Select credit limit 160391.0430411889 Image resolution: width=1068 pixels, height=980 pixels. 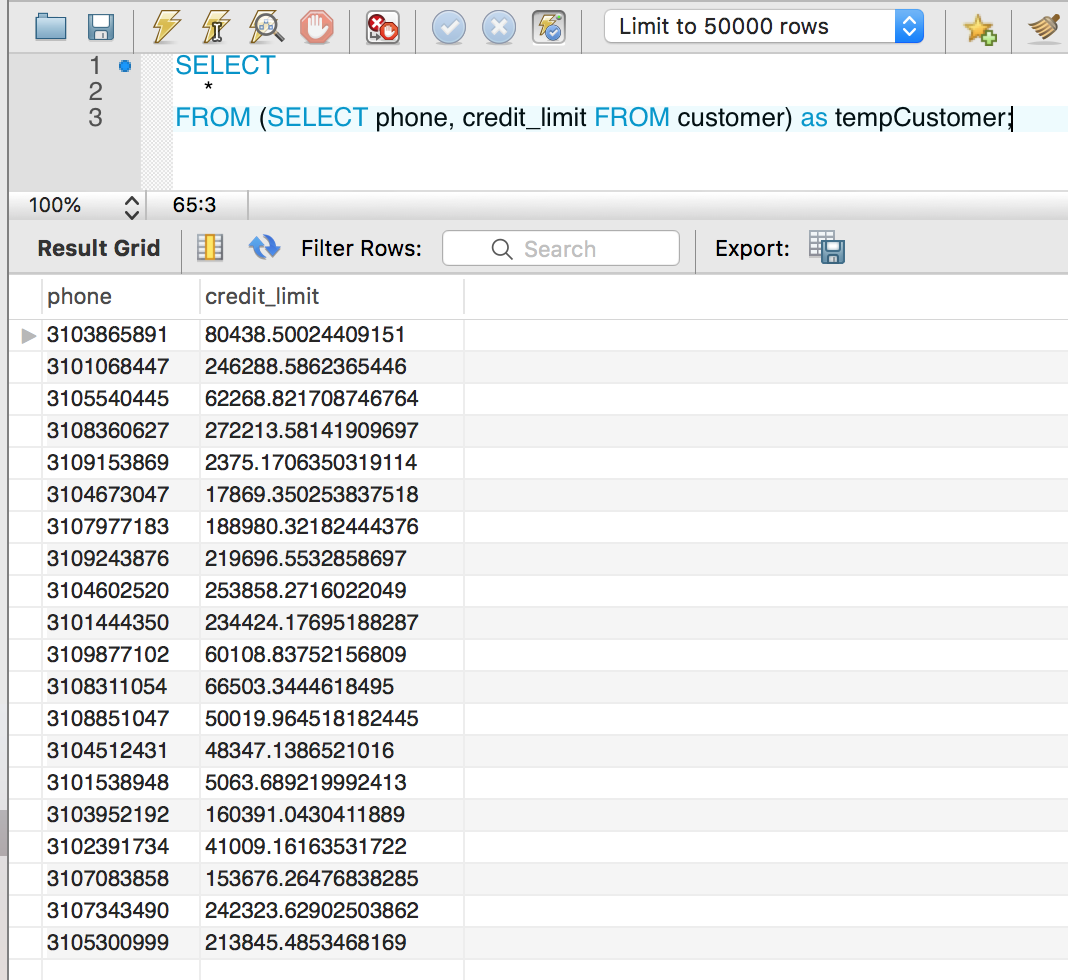click(x=331, y=815)
